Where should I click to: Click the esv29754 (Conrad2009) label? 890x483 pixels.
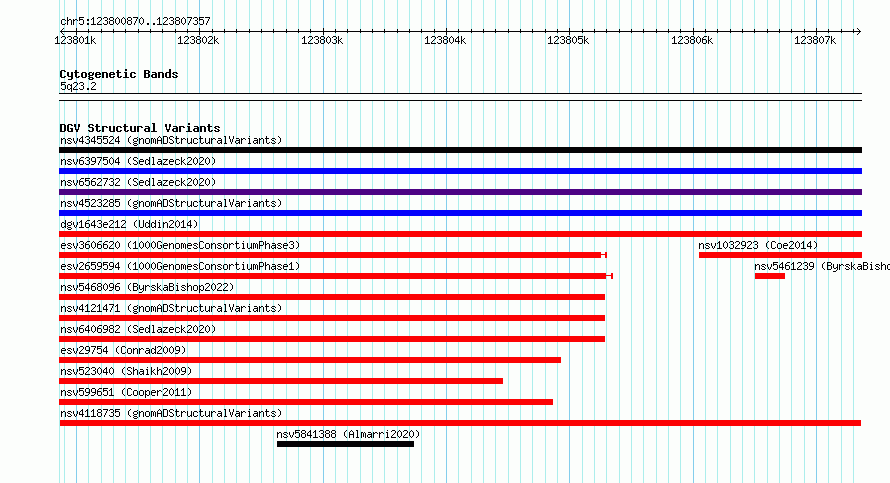pos(123,350)
